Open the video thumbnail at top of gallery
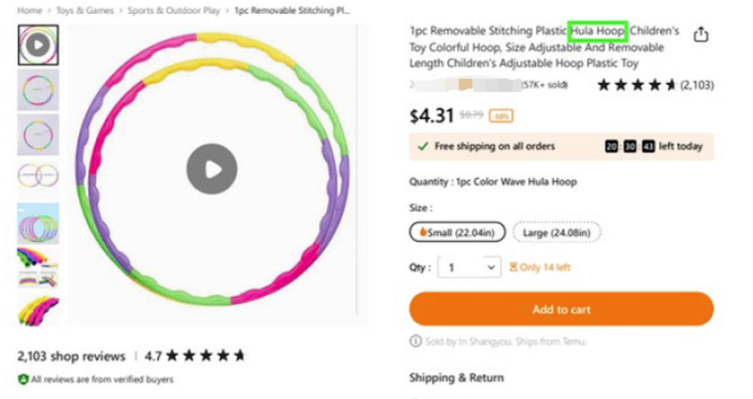The height and width of the screenshot is (399, 753). pyautogui.click(x=38, y=45)
